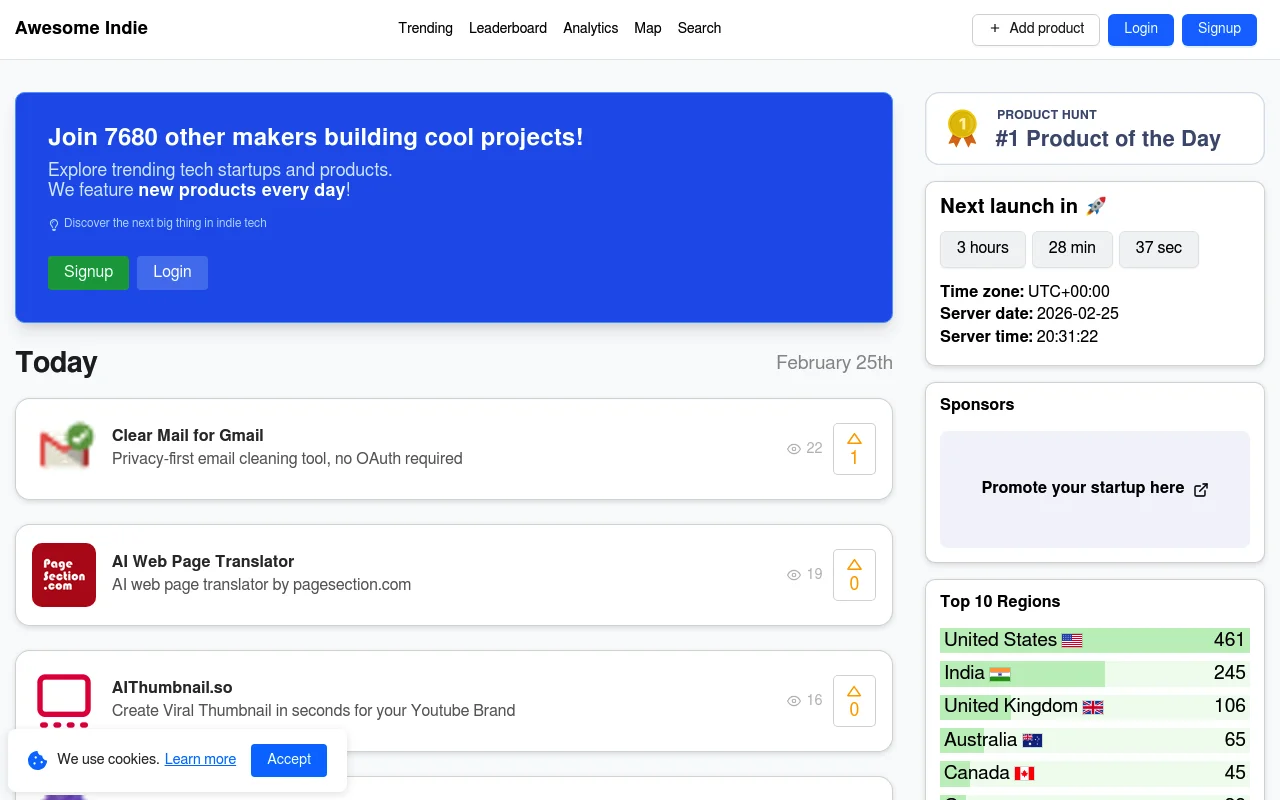
Task: Click Signup inside the blue banner
Action: tap(88, 272)
